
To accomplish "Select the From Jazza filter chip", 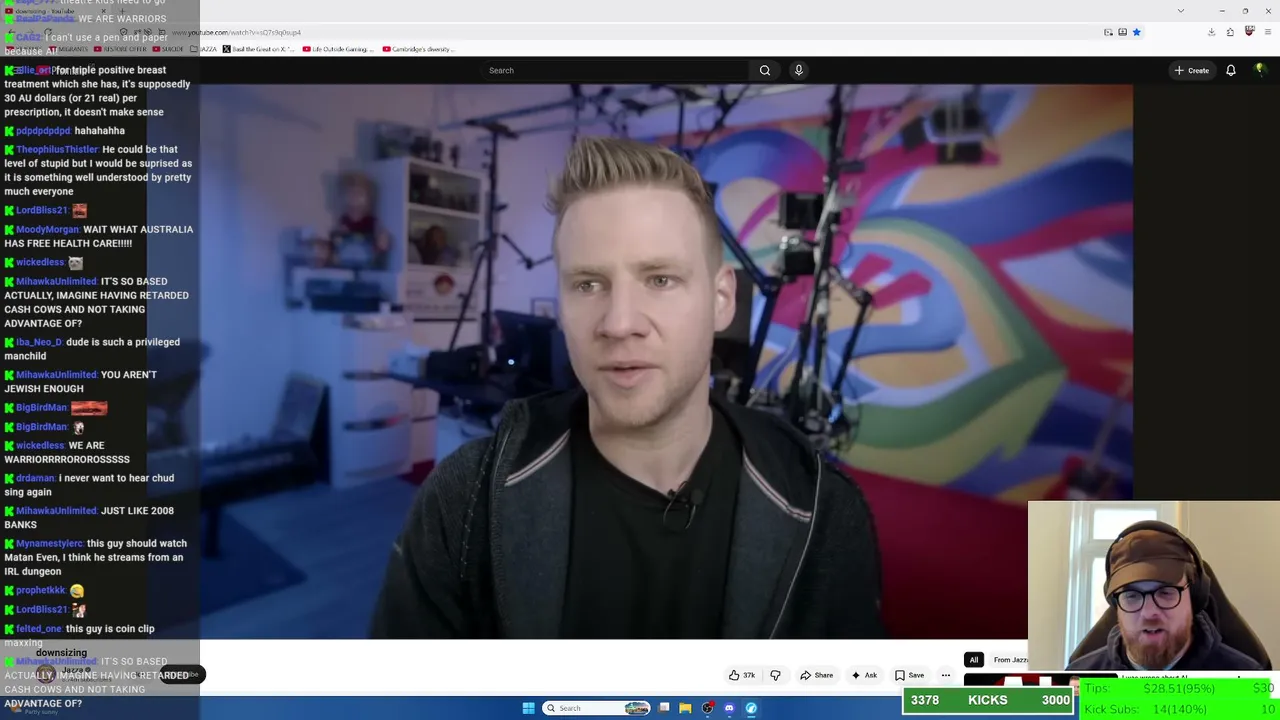I will tap(1010, 660).
